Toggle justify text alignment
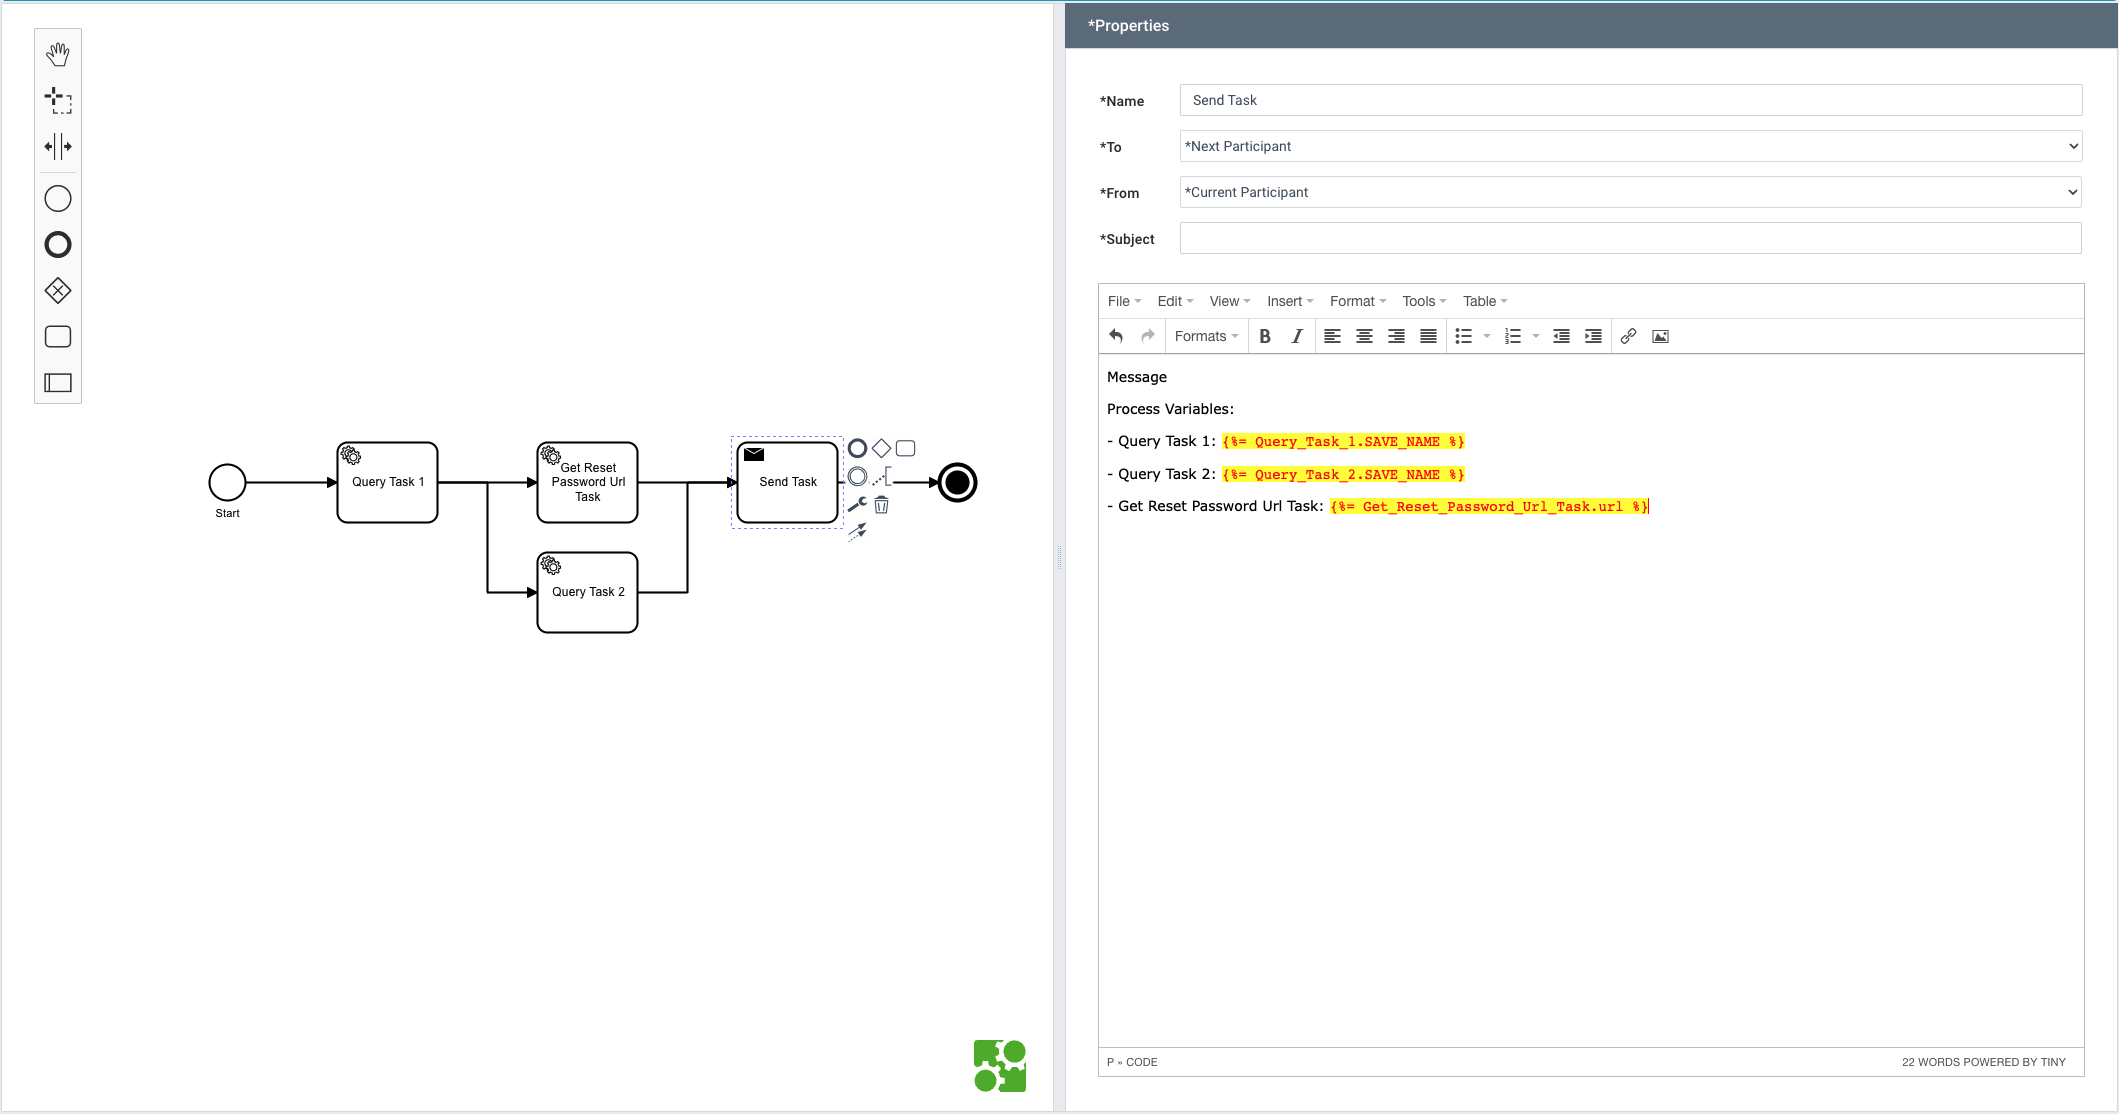 point(1428,336)
